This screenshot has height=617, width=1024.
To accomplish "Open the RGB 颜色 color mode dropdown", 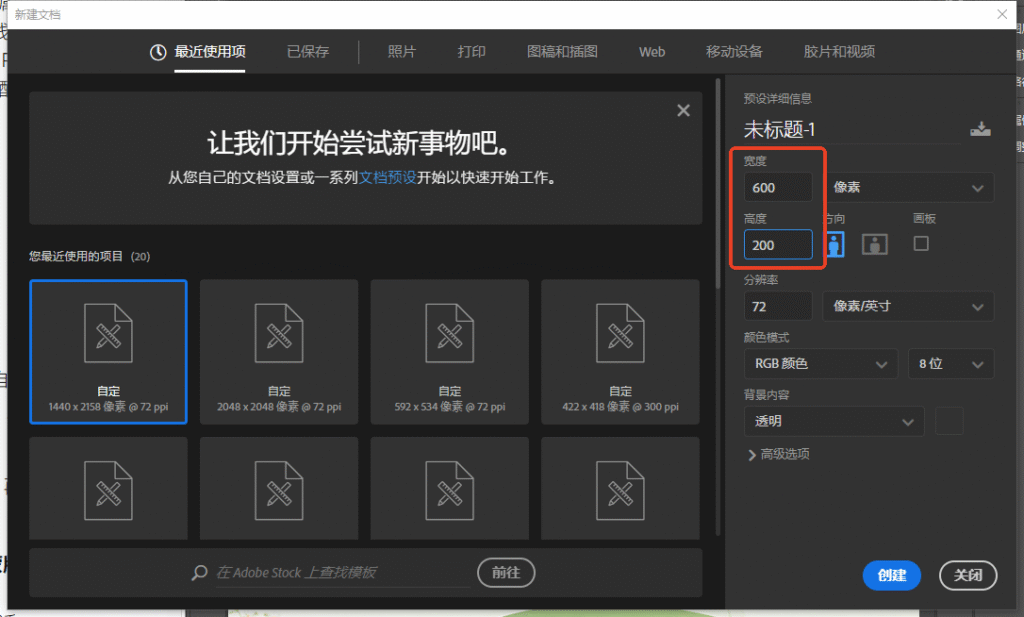I will [822, 364].
